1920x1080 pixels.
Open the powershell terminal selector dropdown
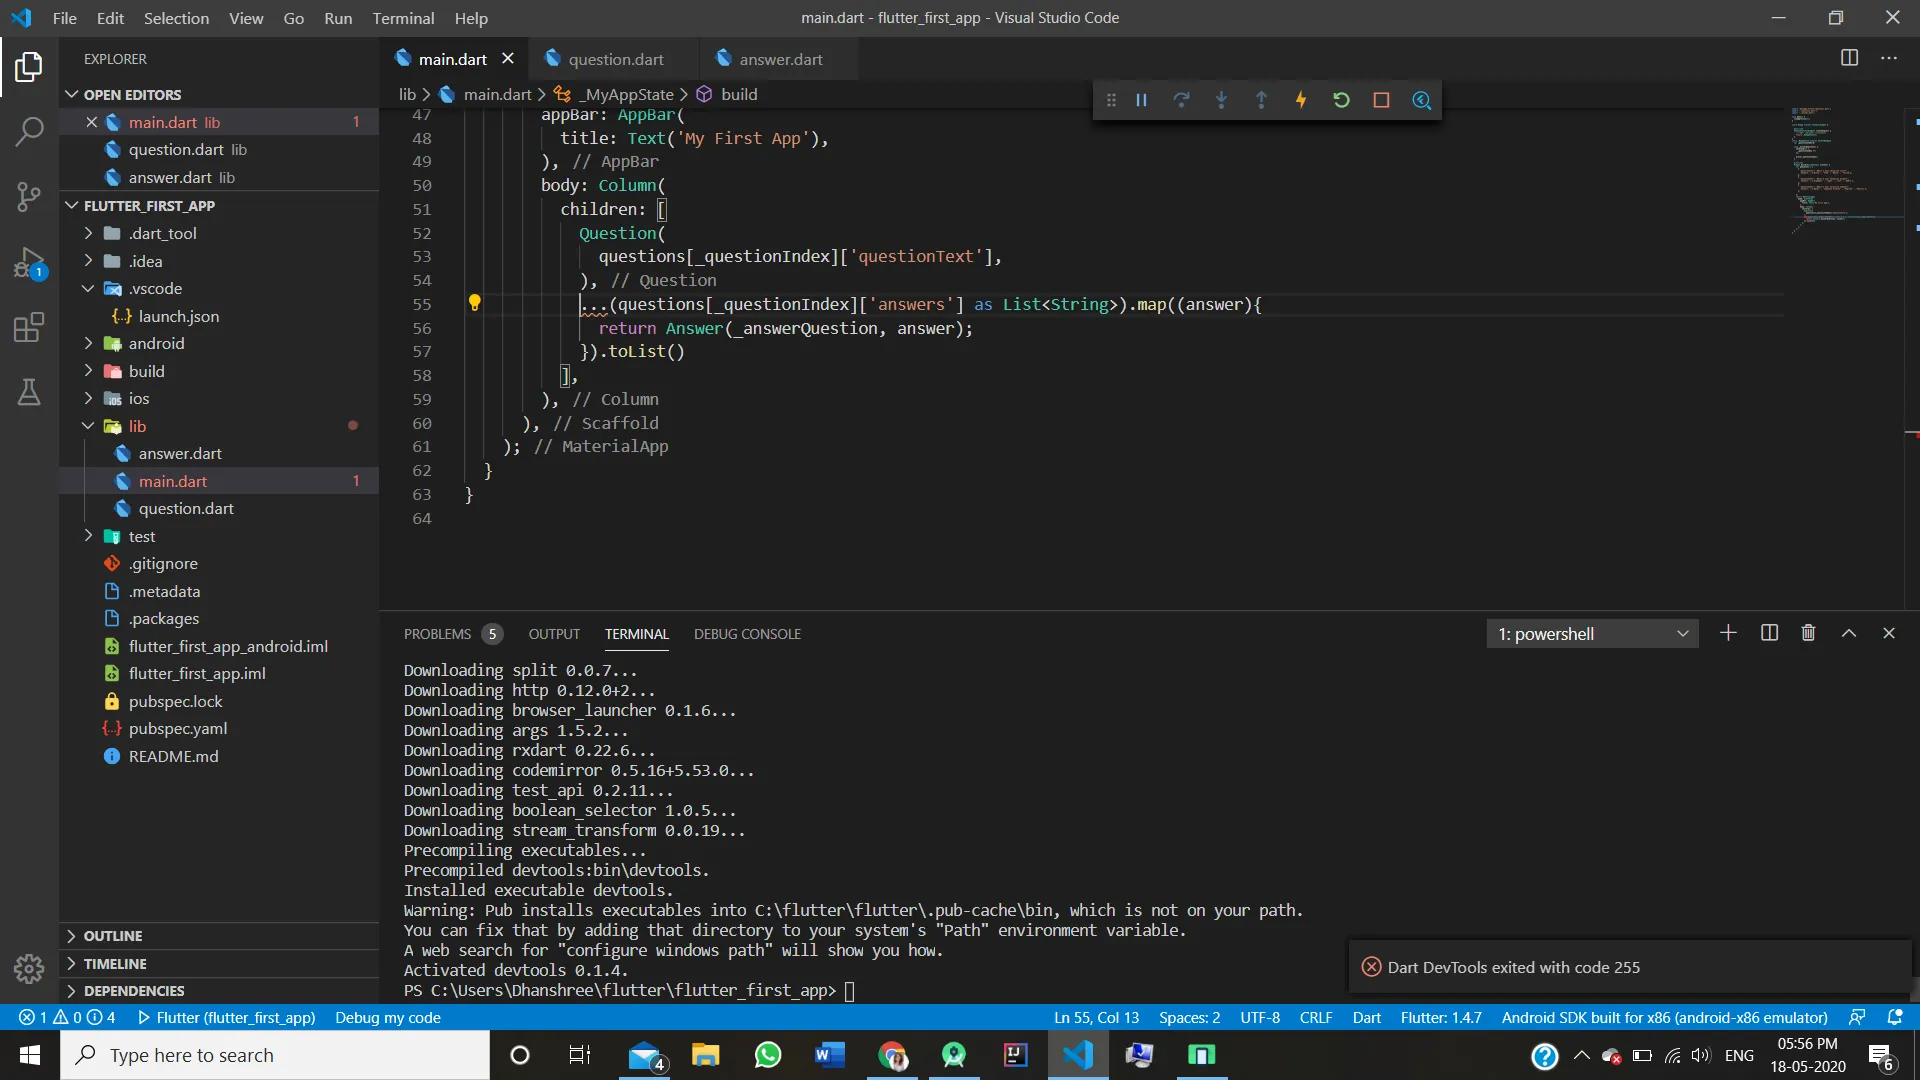point(1592,634)
